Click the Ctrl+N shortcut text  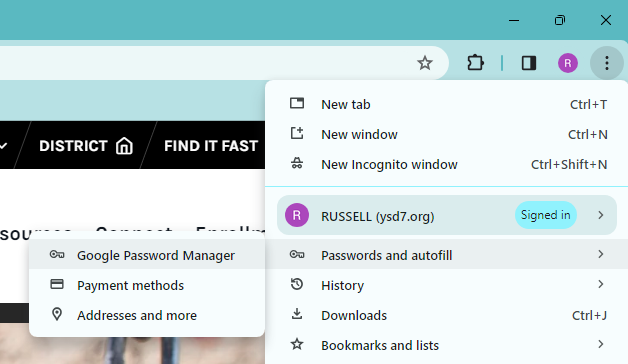[588, 135]
